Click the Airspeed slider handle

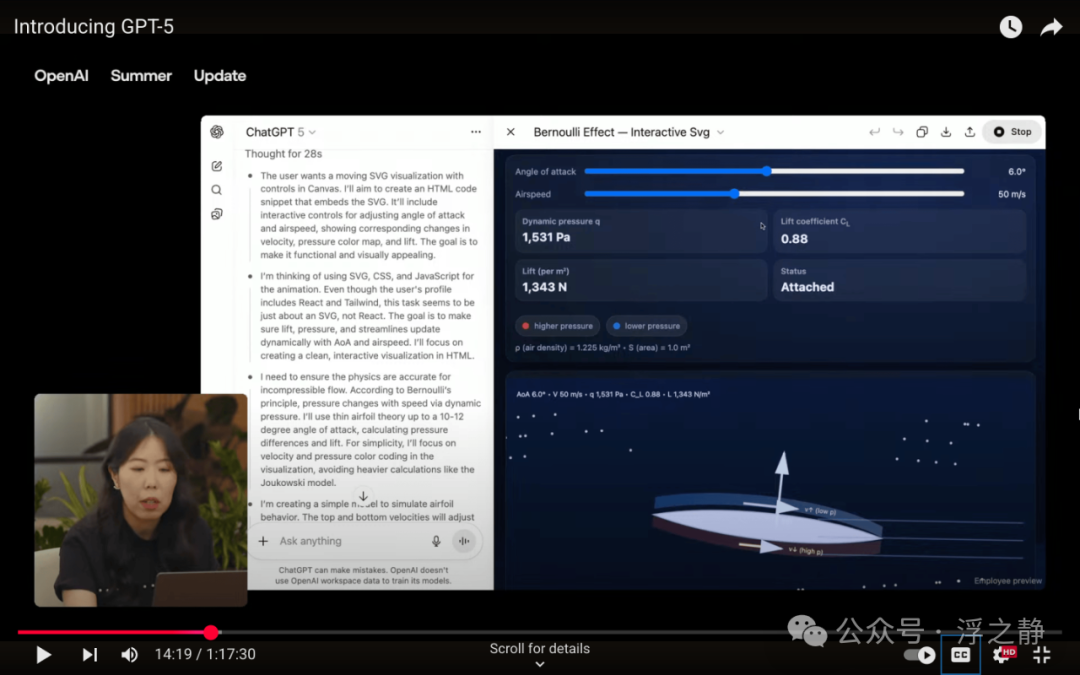[x=734, y=194]
